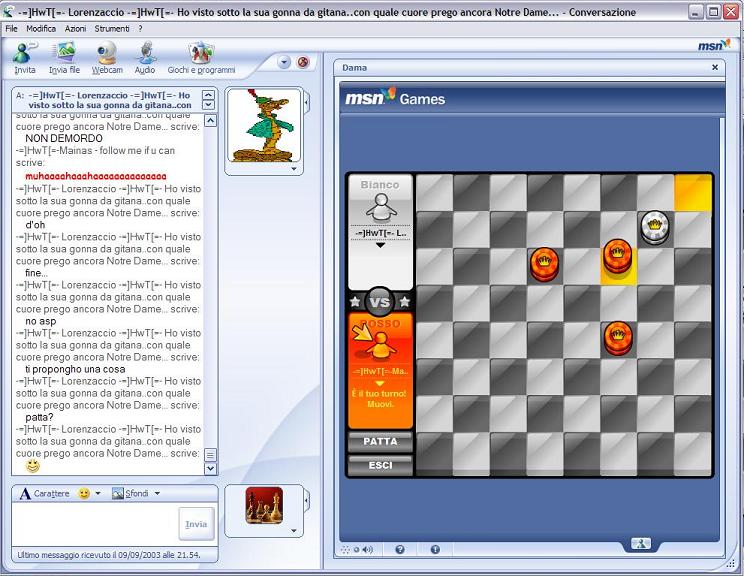Click the 'ti propongho una cosa' message
The width and height of the screenshot is (744, 576).
75,369
